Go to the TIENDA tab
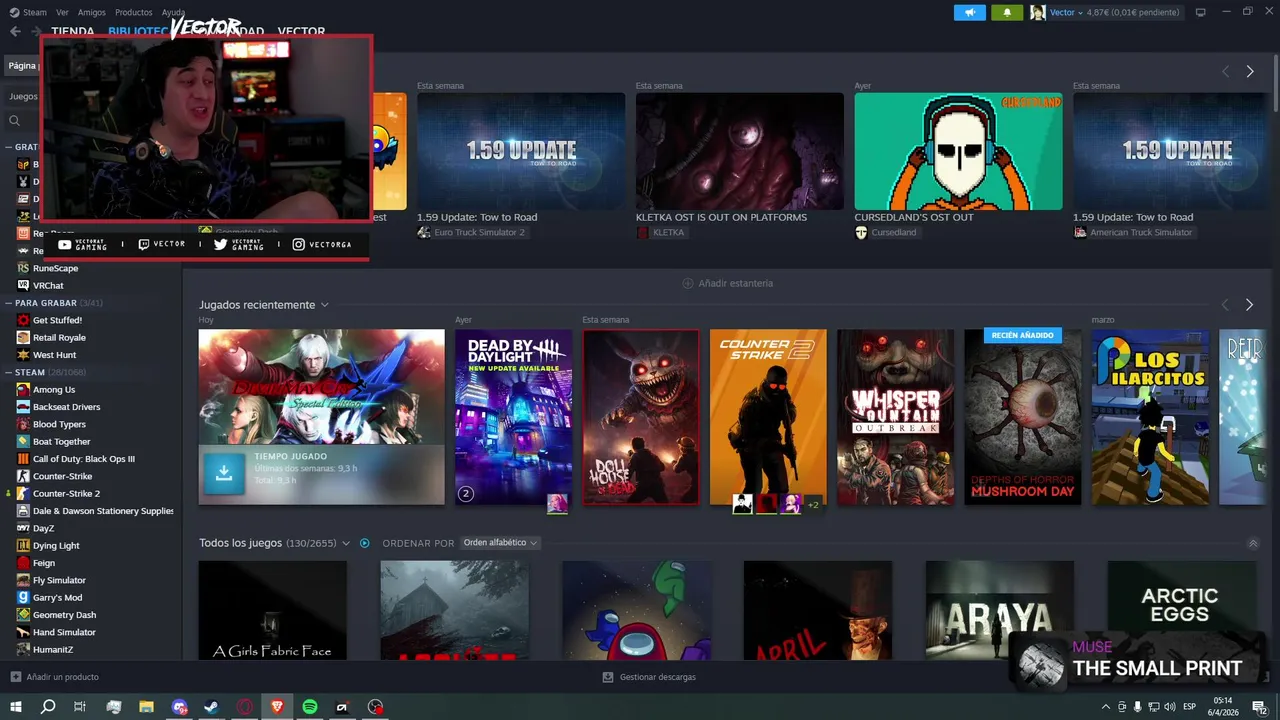 coord(72,31)
